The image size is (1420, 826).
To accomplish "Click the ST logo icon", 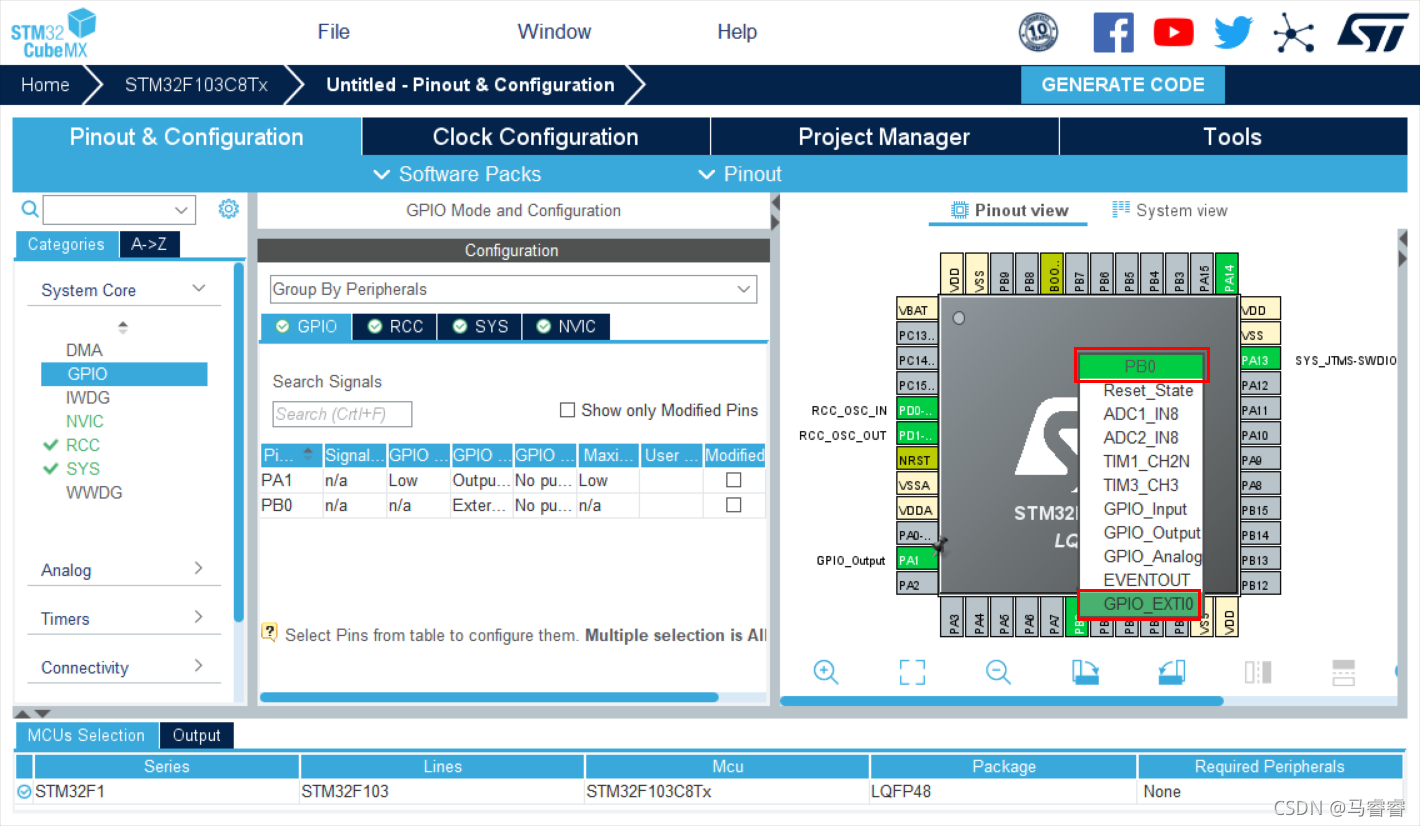I will [x=1372, y=31].
